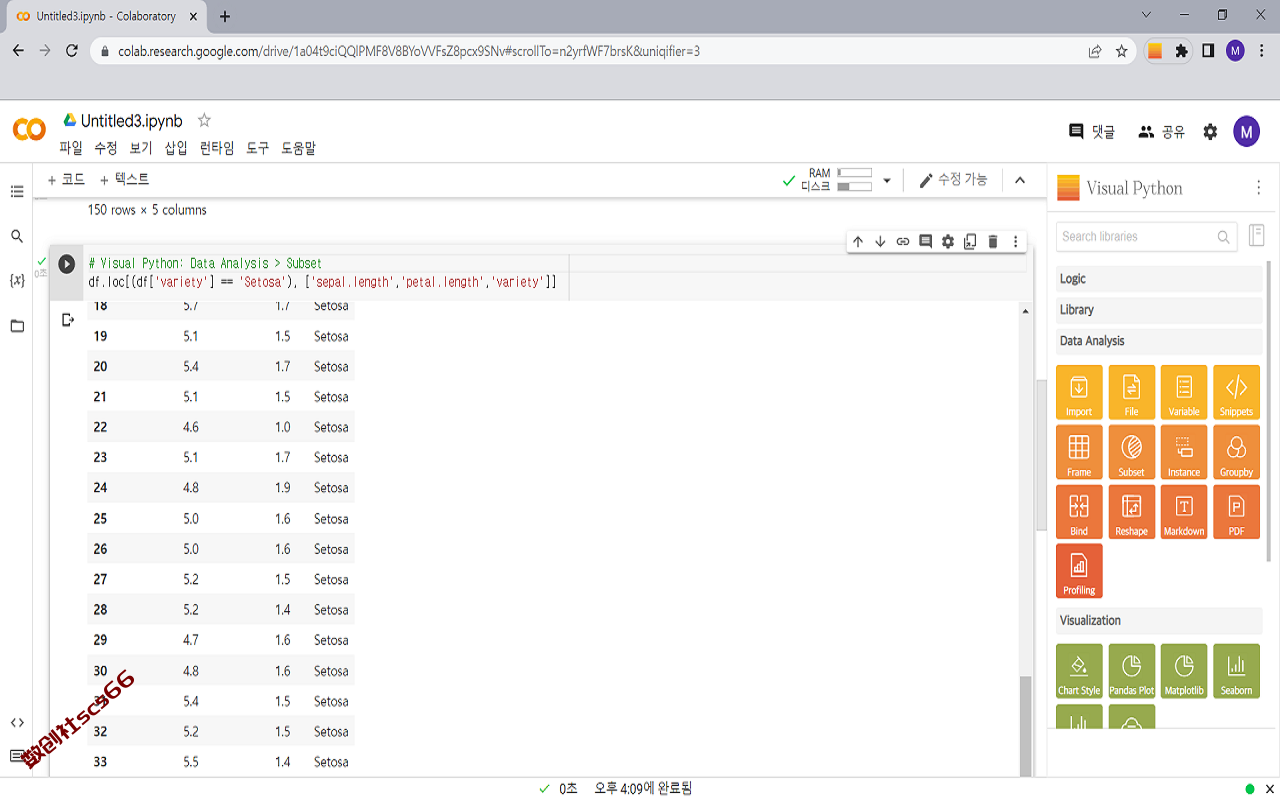Copy link to the selected cell
The width and height of the screenshot is (1280, 800).
click(903, 242)
